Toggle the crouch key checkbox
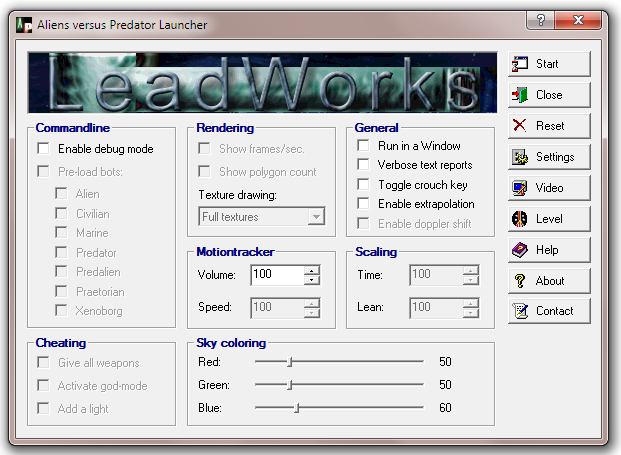The height and width of the screenshot is (455, 621). click(x=363, y=184)
